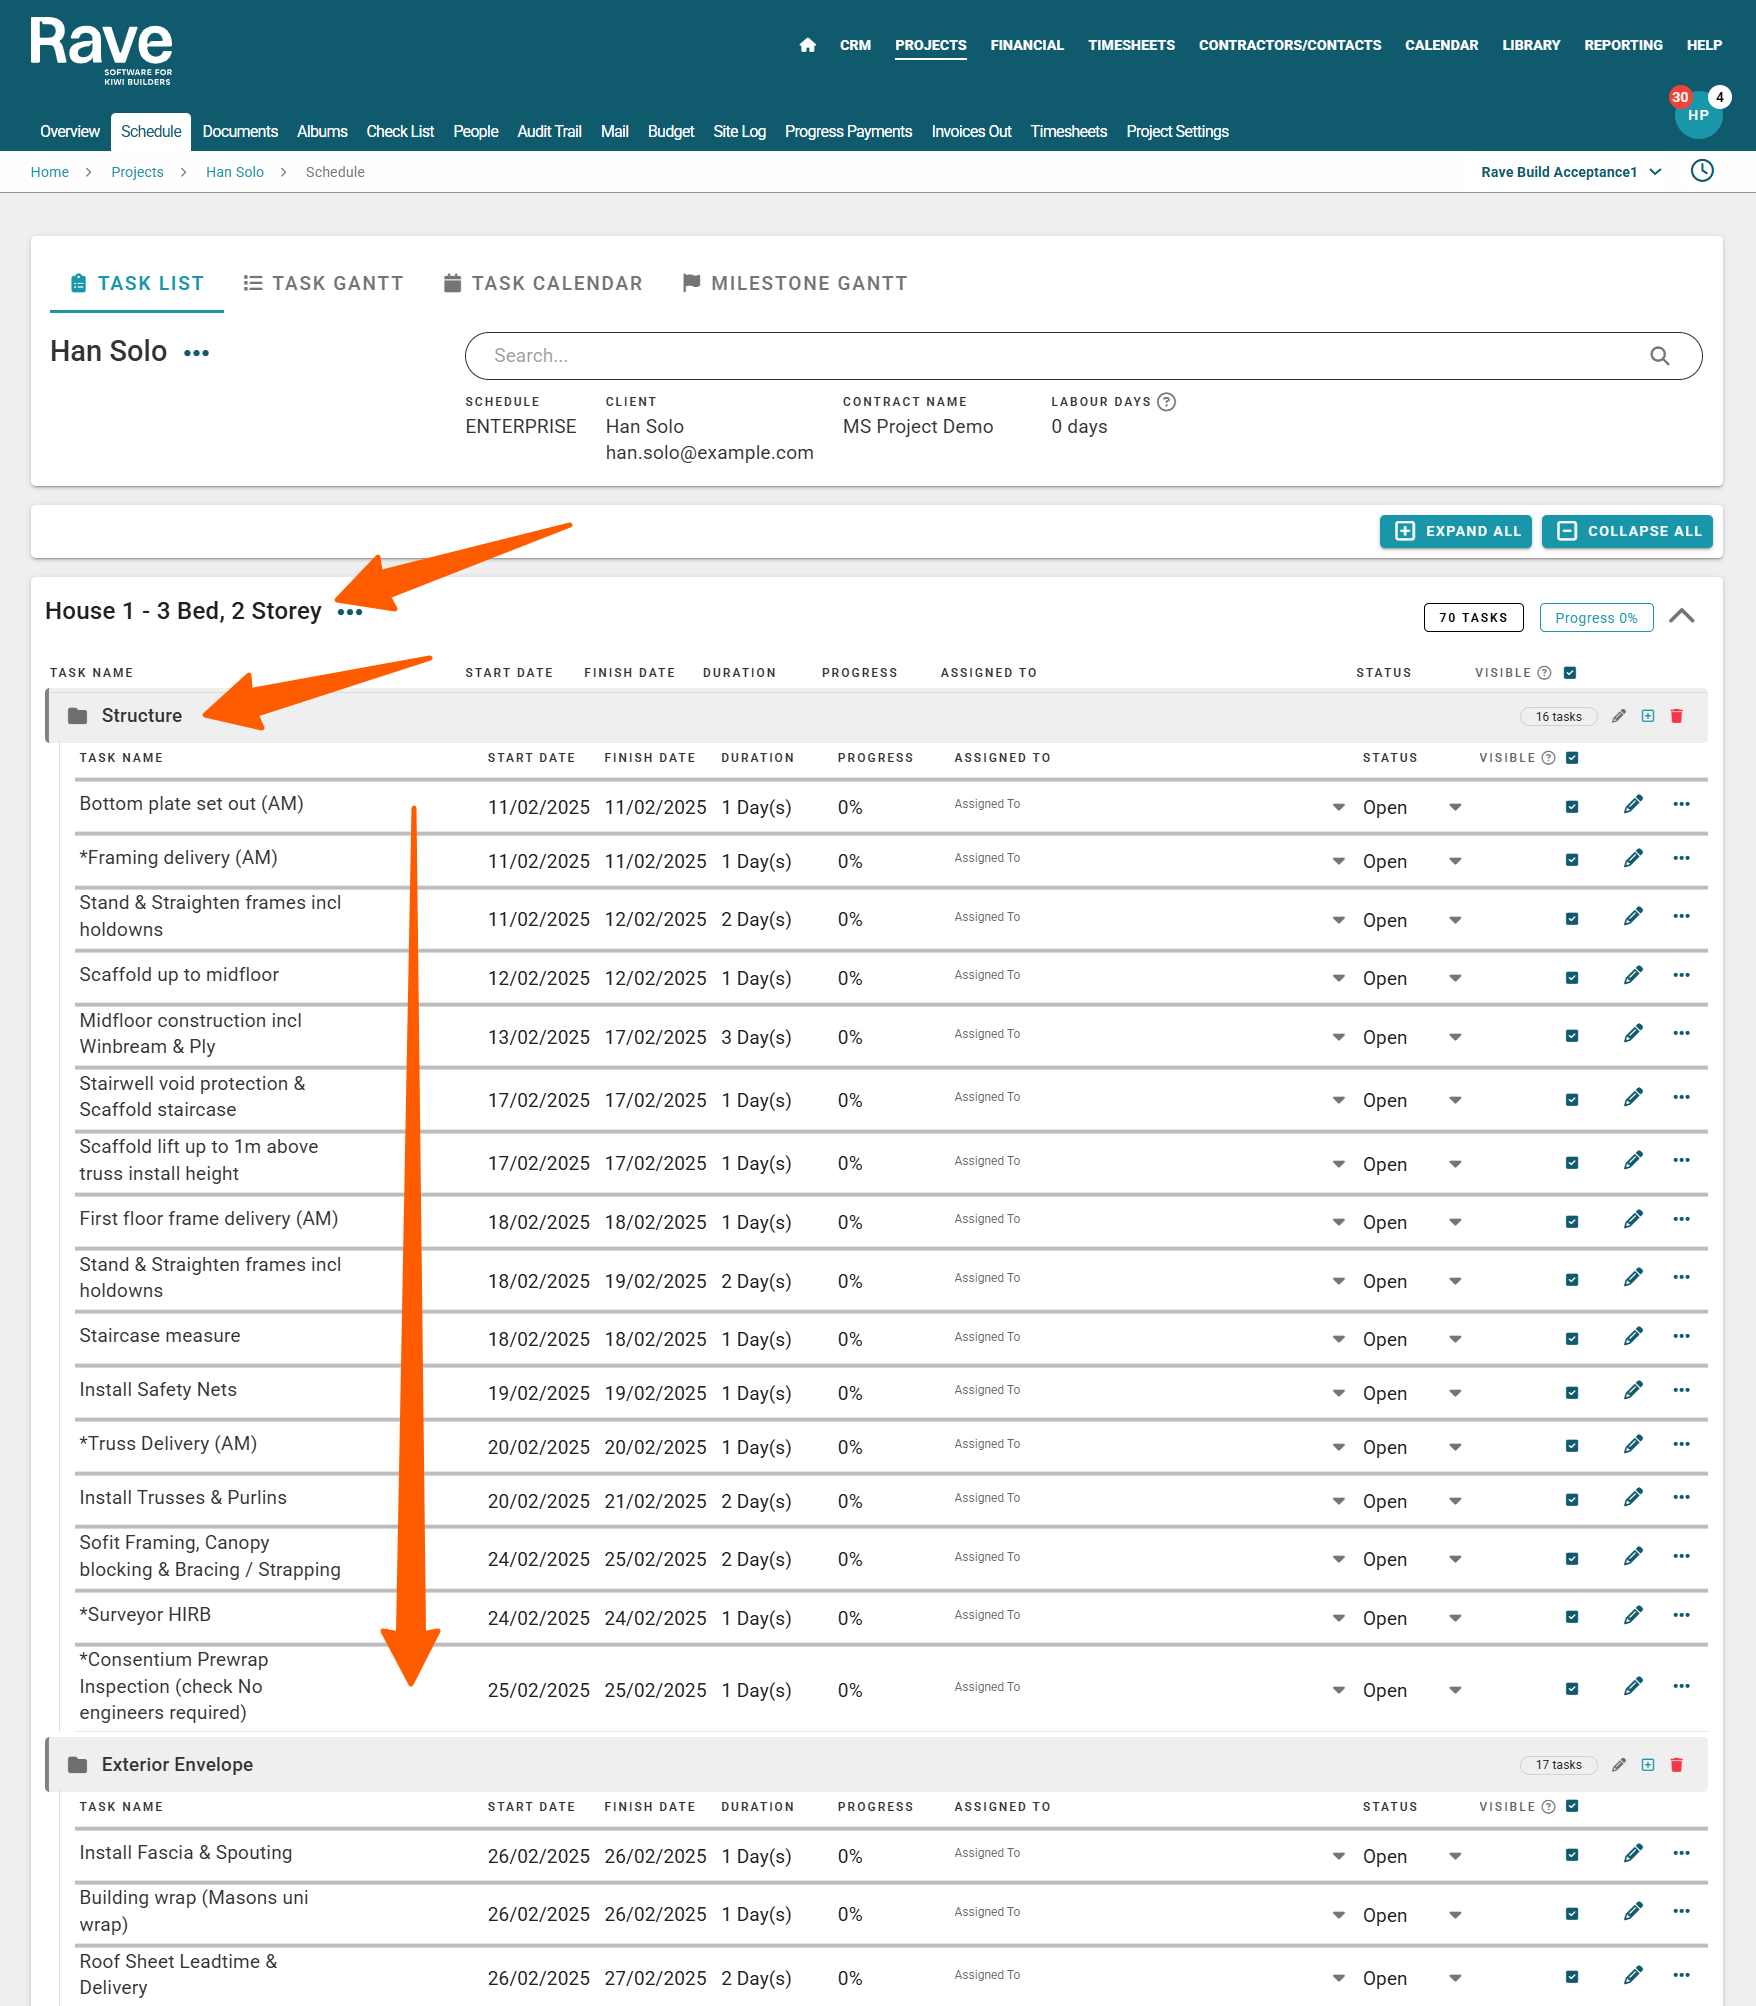Add task to Structure group plus icon

[1648, 716]
